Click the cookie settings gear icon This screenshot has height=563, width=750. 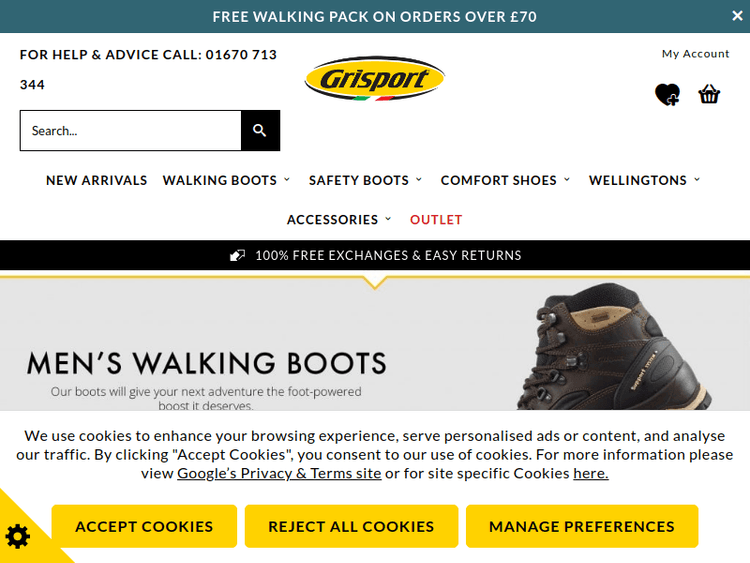[x=18, y=536]
